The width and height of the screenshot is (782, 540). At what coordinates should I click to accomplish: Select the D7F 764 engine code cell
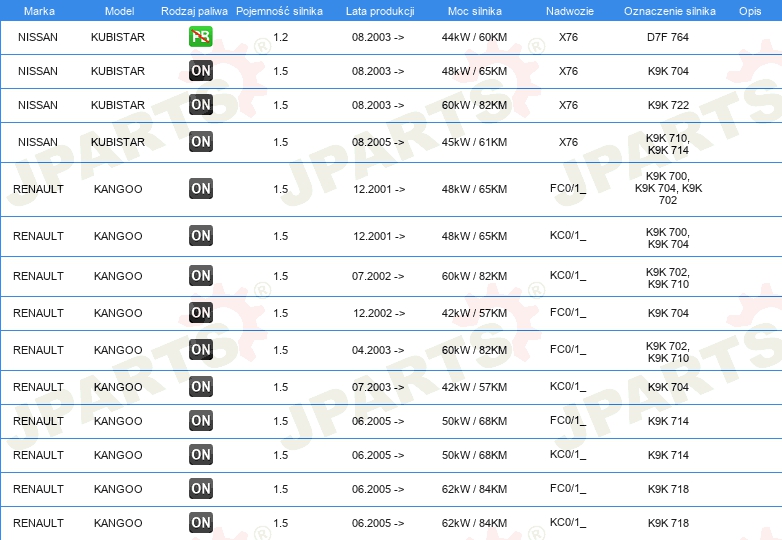point(668,37)
